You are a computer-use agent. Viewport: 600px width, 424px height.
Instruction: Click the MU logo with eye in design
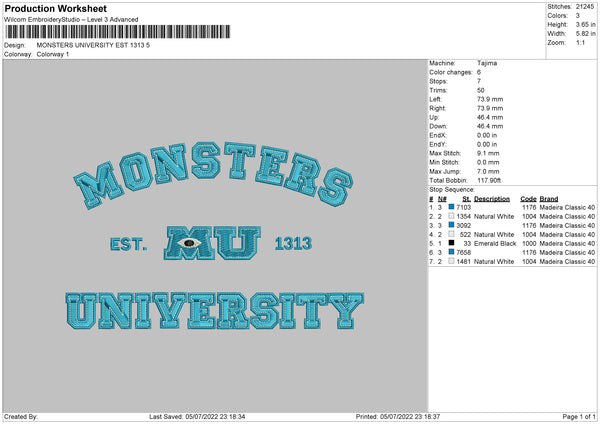tap(212, 243)
